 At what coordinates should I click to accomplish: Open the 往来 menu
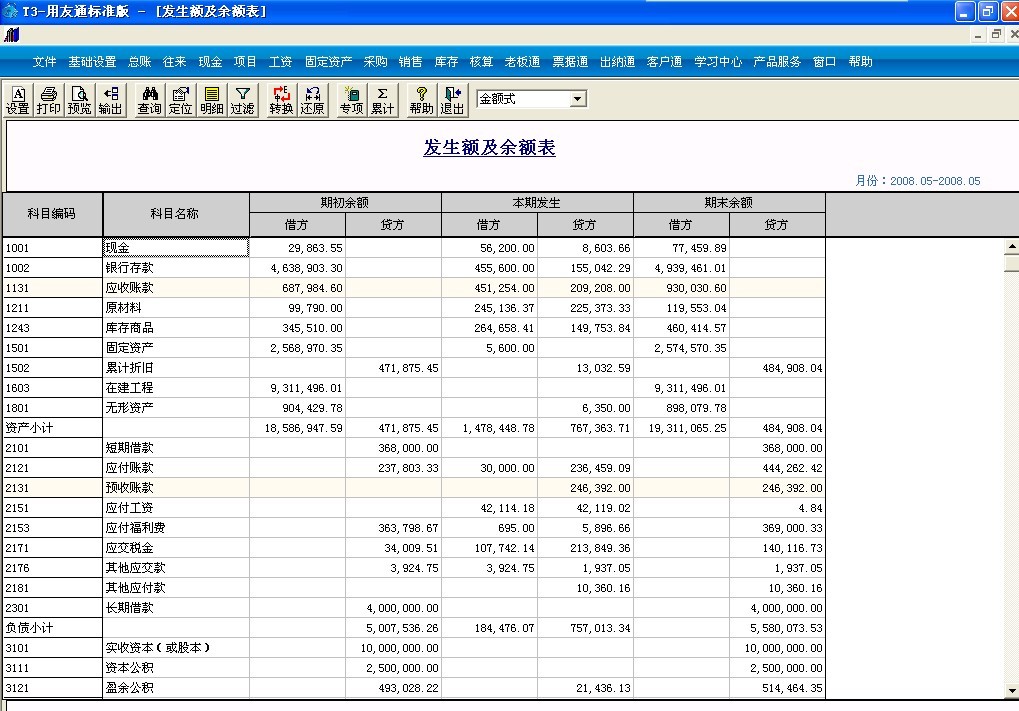pyautogui.click(x=174, y=62)
